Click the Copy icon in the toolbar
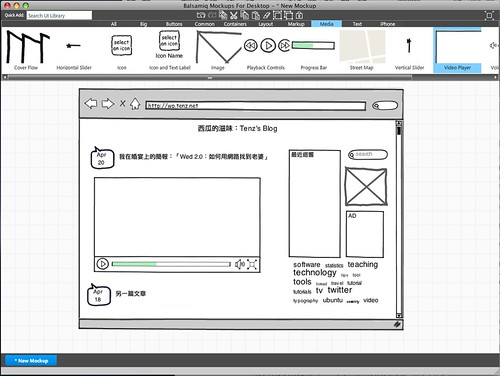This screenshot has width=500, height=376. click(245, 15)
